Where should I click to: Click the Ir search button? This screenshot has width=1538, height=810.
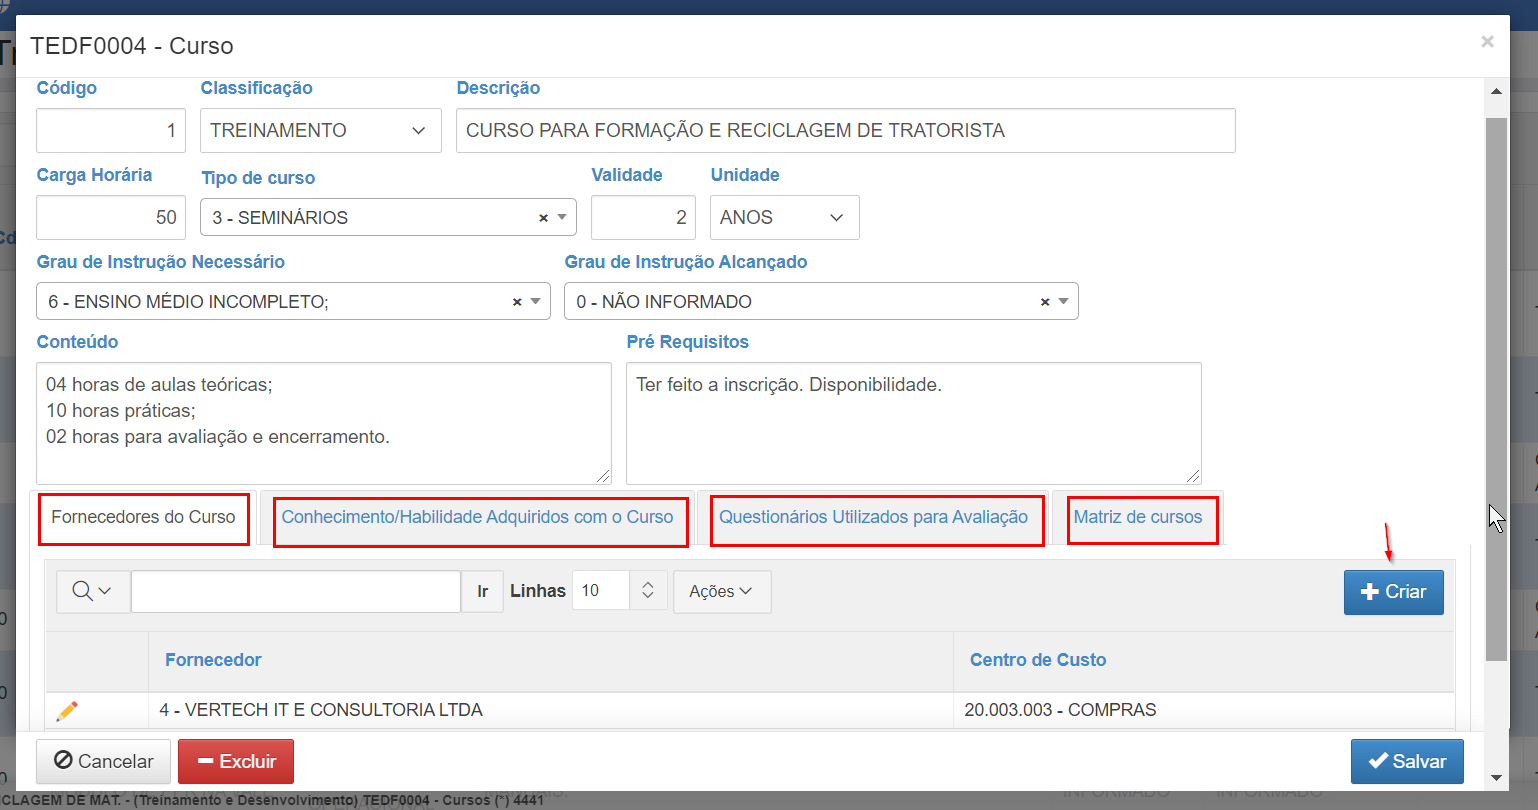pos(482,591)
